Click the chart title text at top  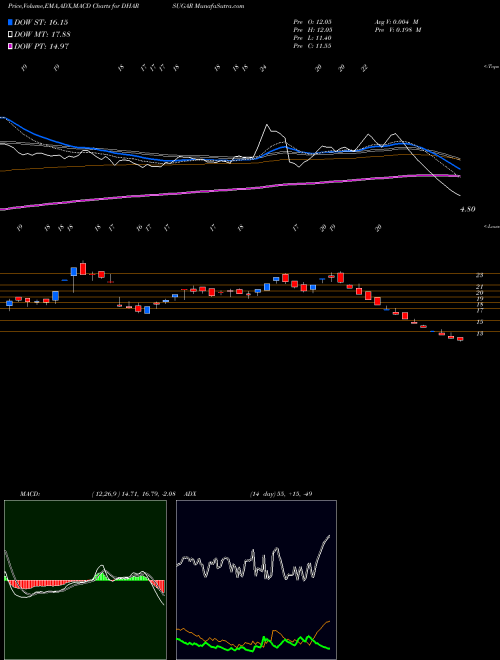pos(126,6)
